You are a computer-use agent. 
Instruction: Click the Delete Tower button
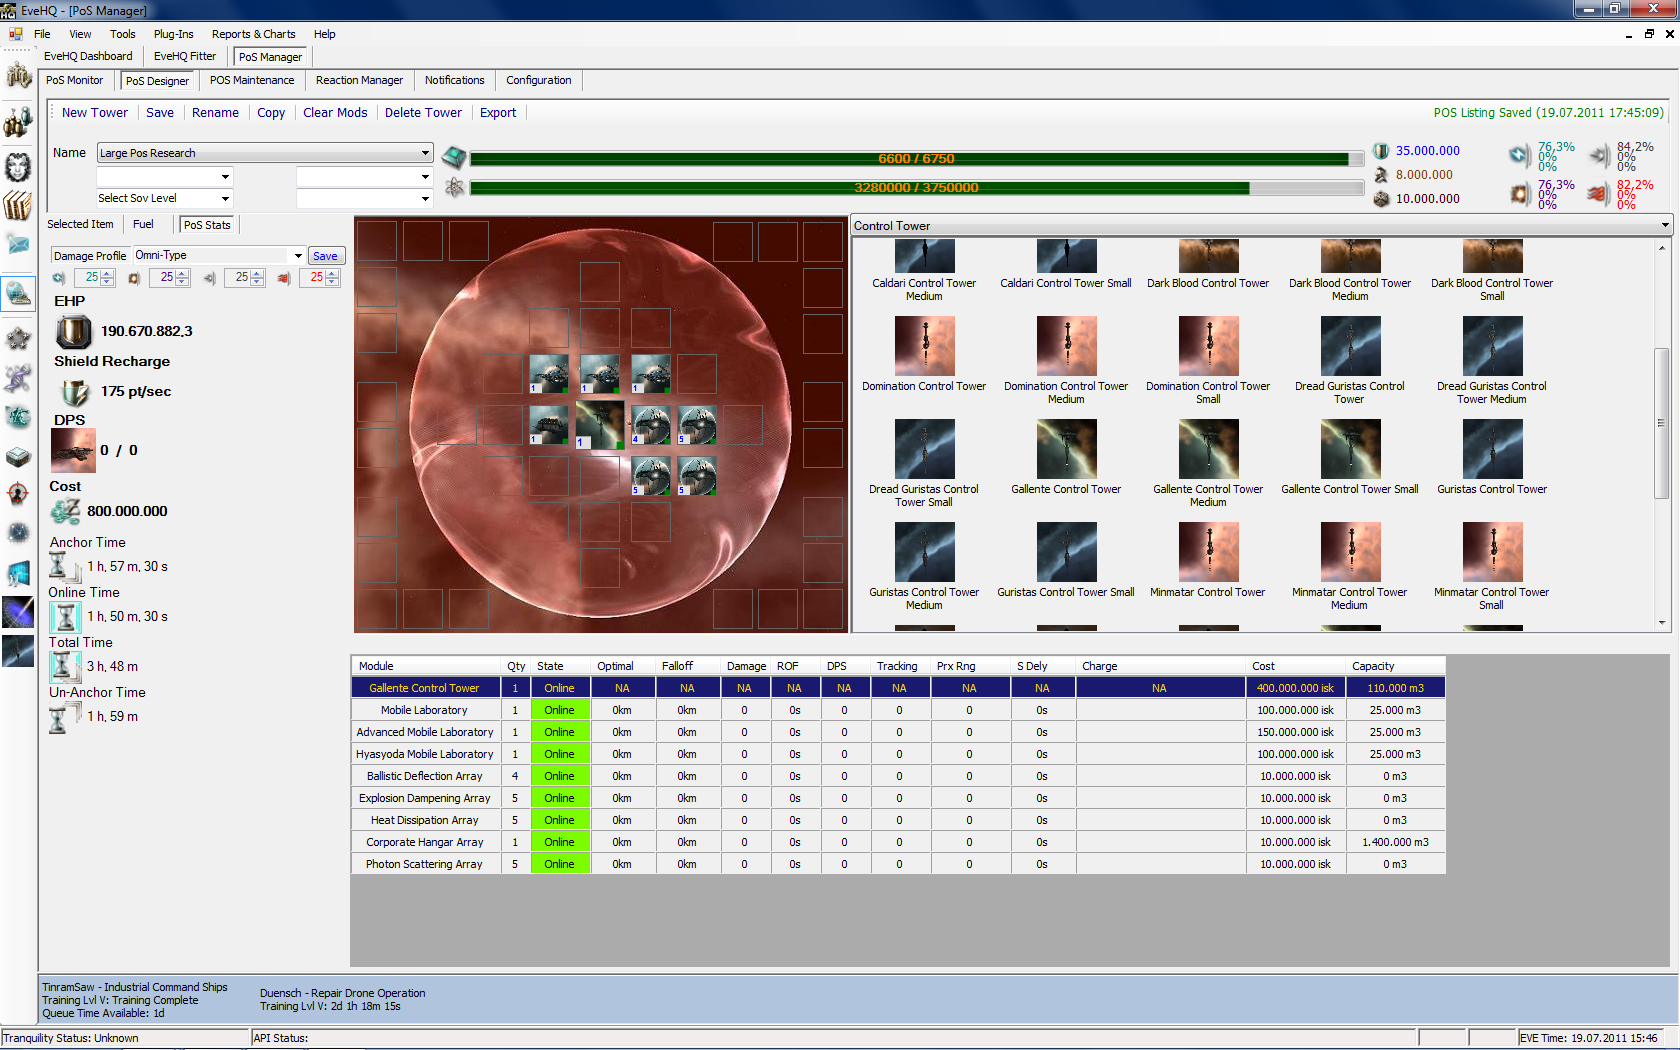423,113
